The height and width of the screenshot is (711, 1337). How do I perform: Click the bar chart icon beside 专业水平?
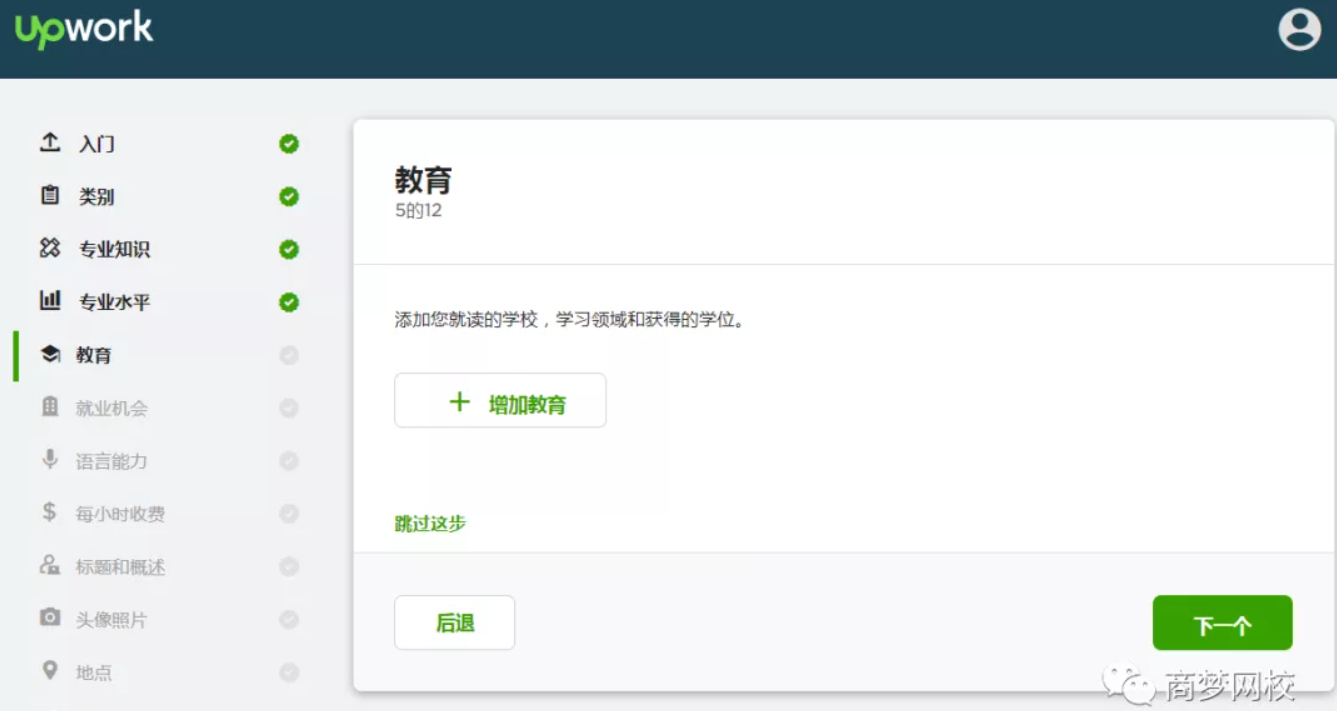(50, 300)
